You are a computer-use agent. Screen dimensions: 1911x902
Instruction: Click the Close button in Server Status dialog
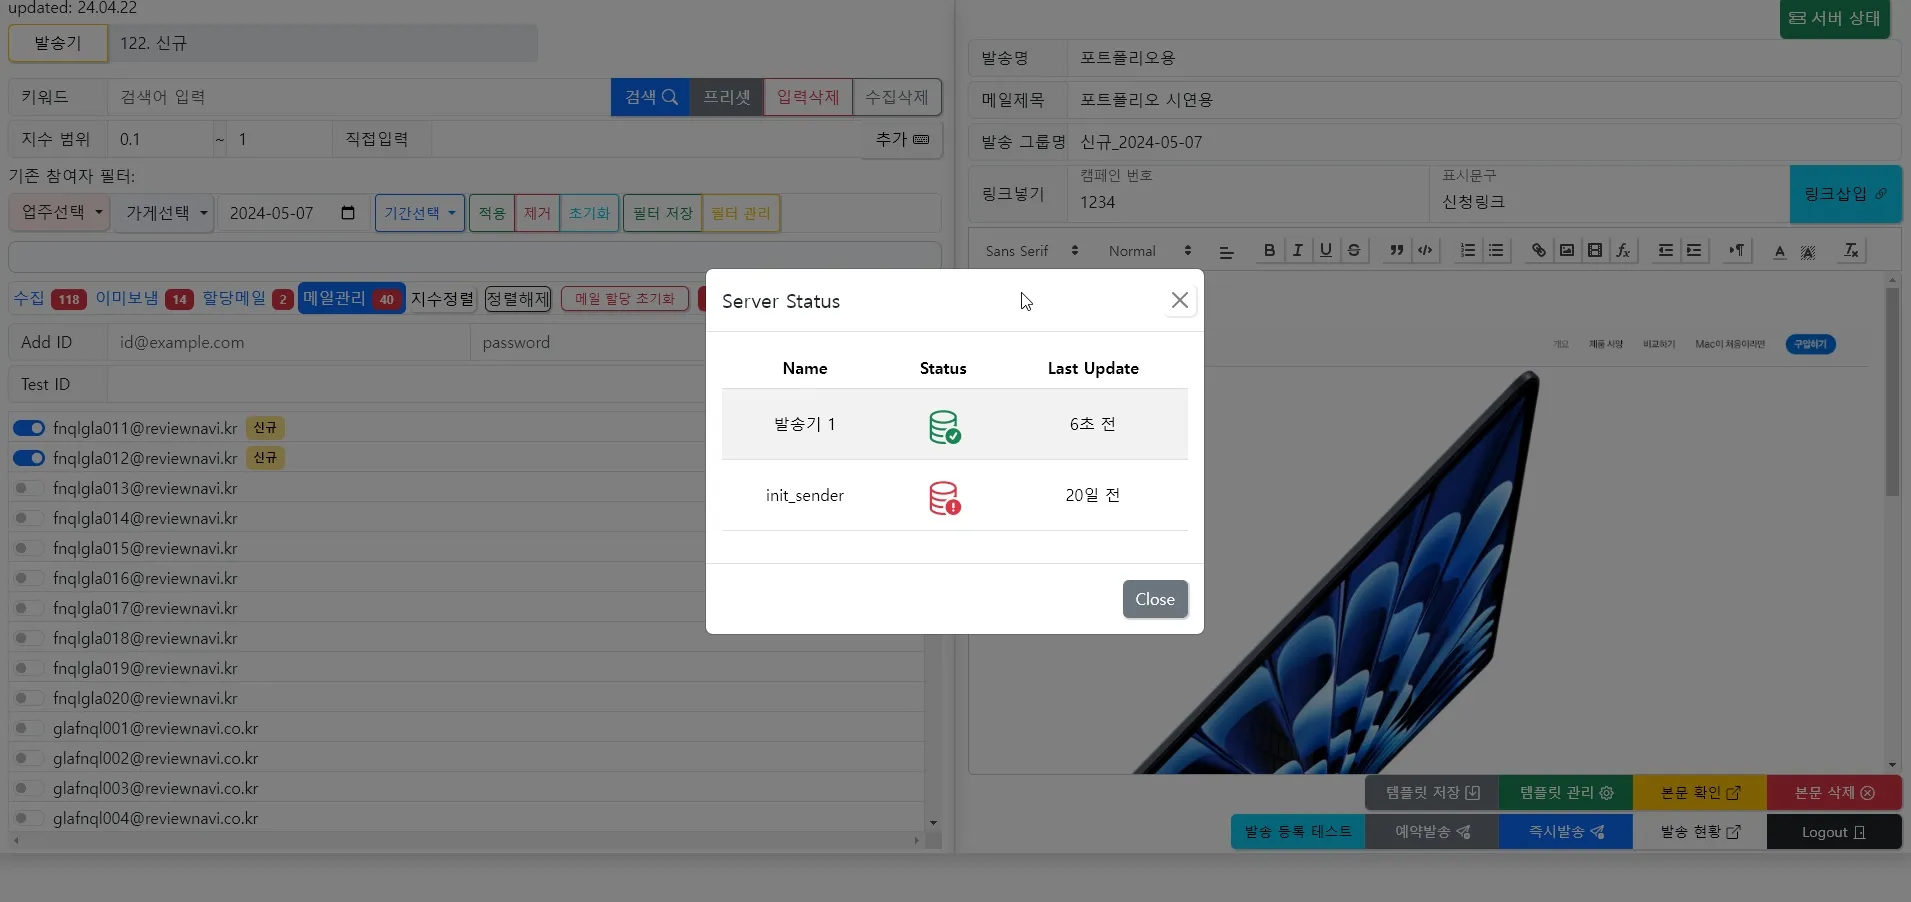(x=1155, y=599)
